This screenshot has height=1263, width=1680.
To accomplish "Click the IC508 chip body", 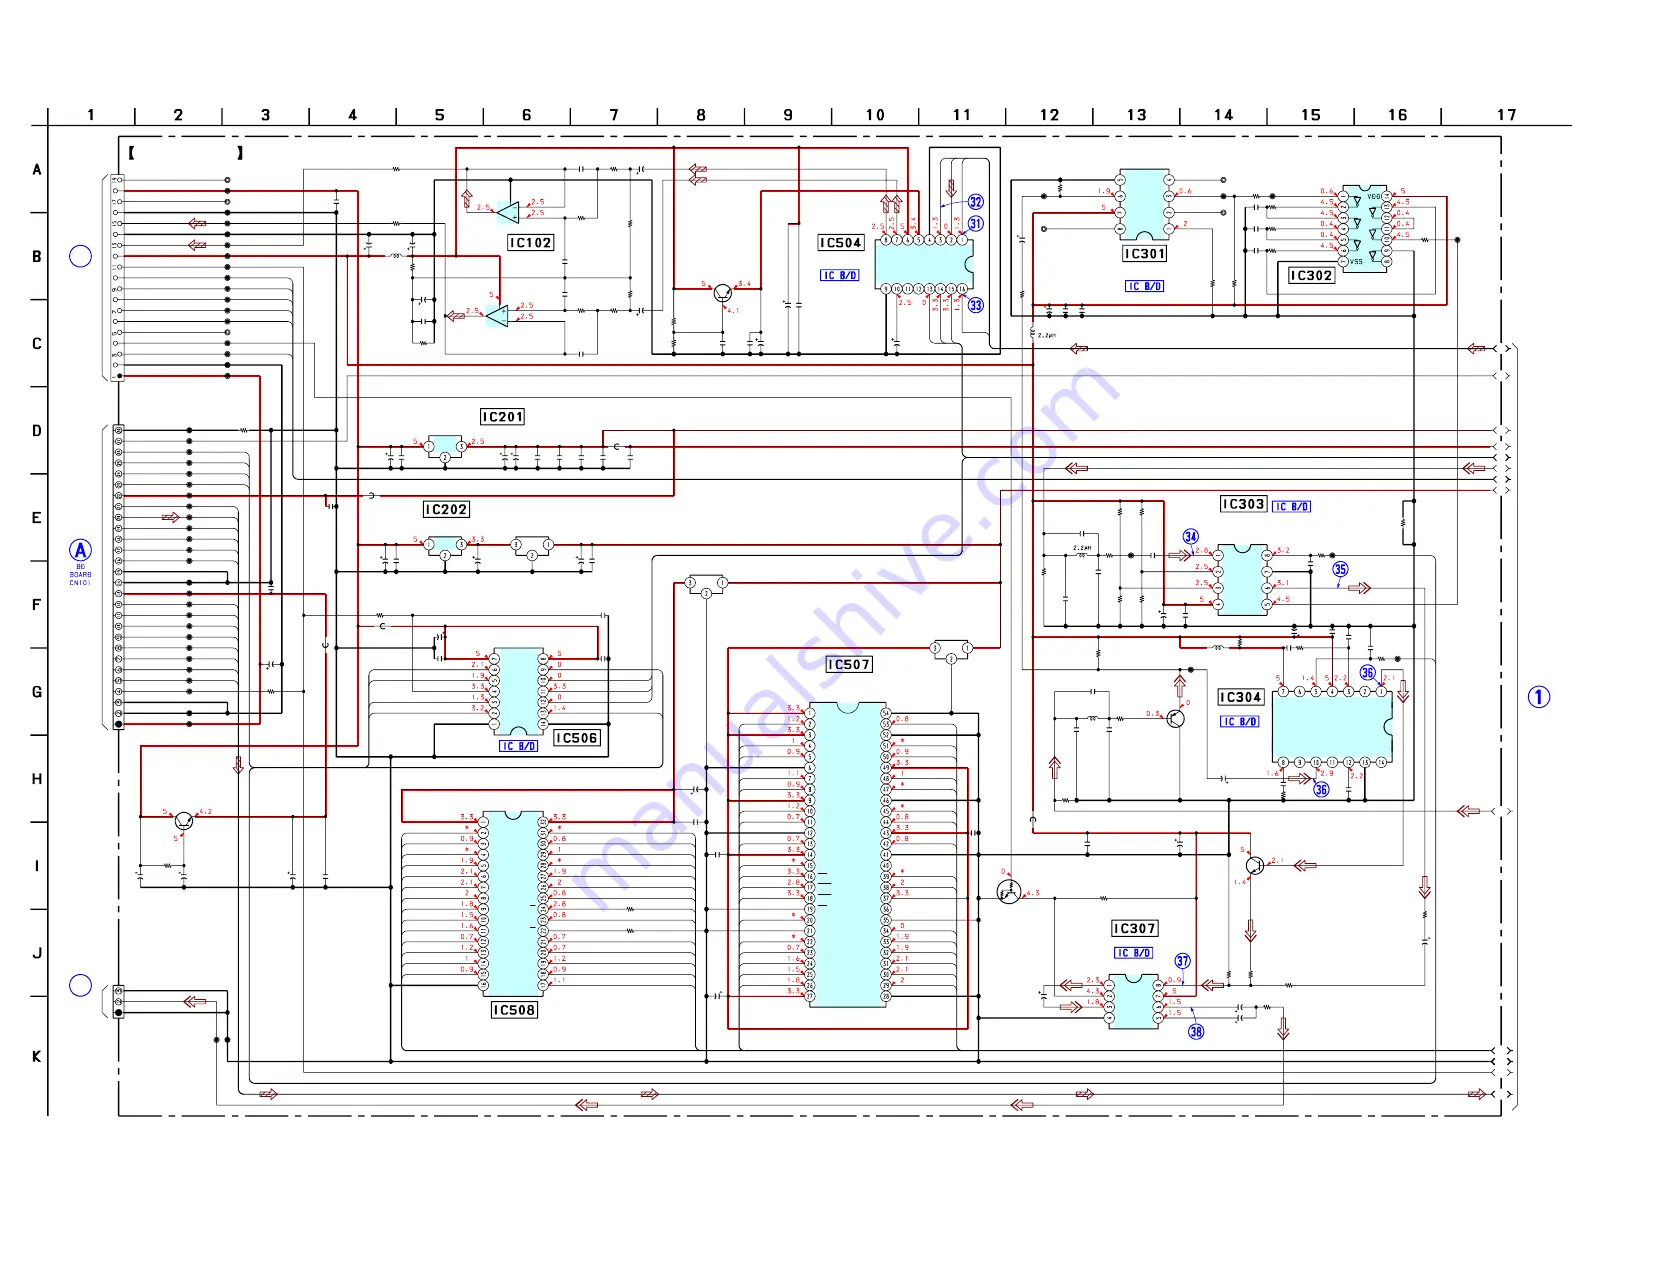I will (513, 904).
